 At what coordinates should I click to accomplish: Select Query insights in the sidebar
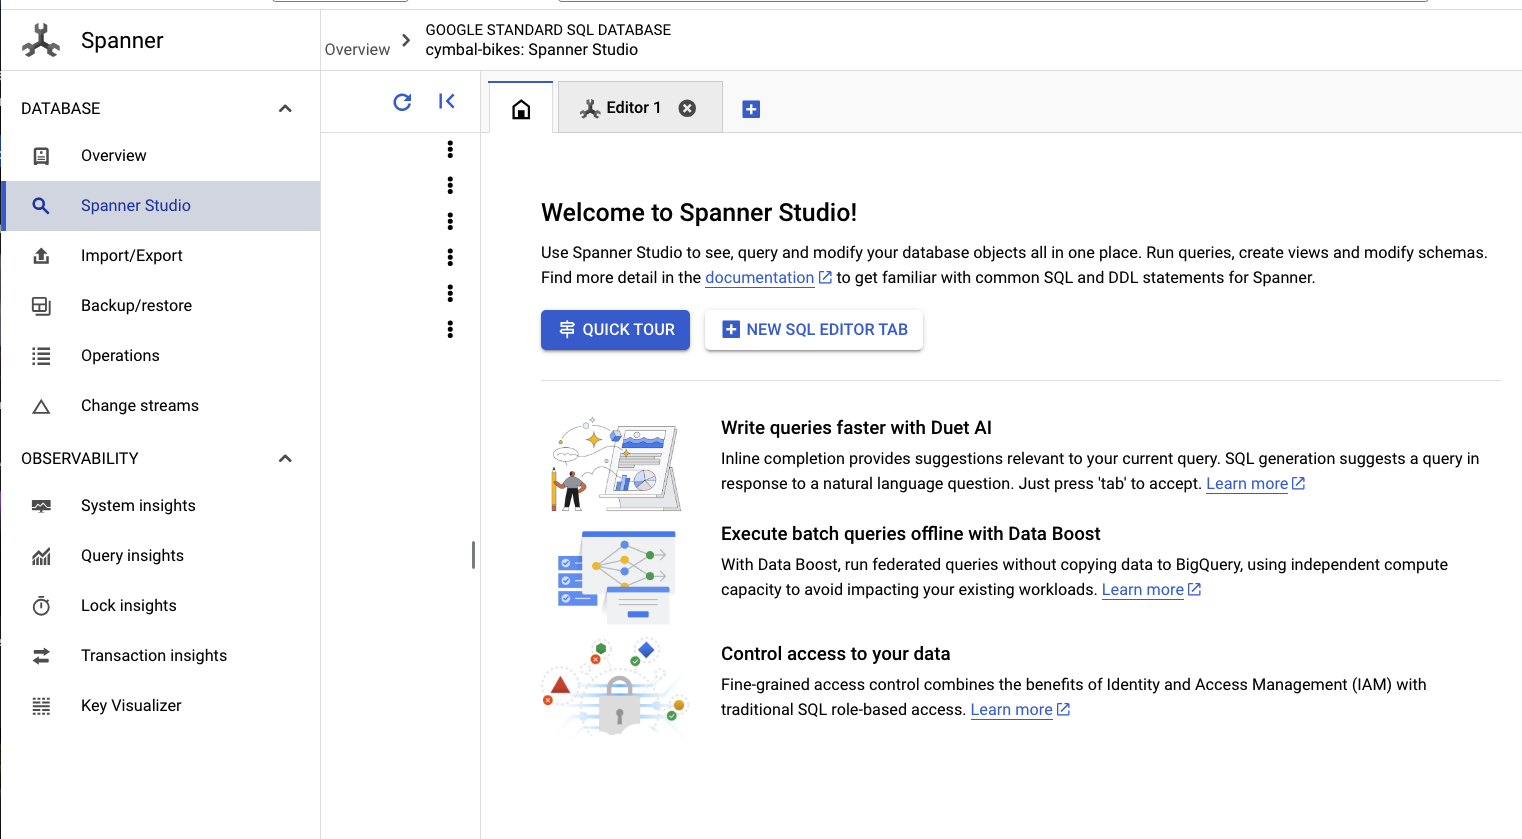[132, 556]
